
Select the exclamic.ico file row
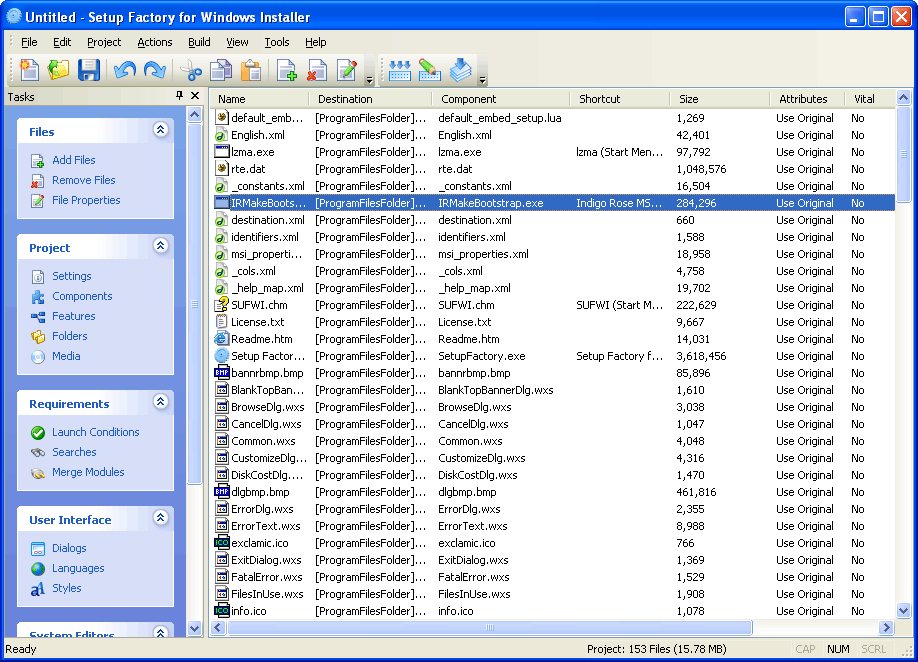pos(553,543)
